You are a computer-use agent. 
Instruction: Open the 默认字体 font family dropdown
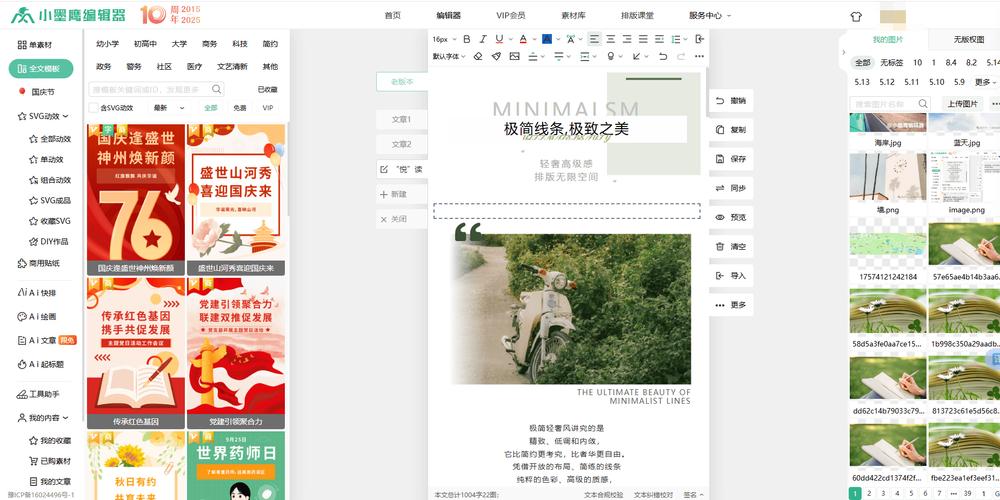pos(449,57)
